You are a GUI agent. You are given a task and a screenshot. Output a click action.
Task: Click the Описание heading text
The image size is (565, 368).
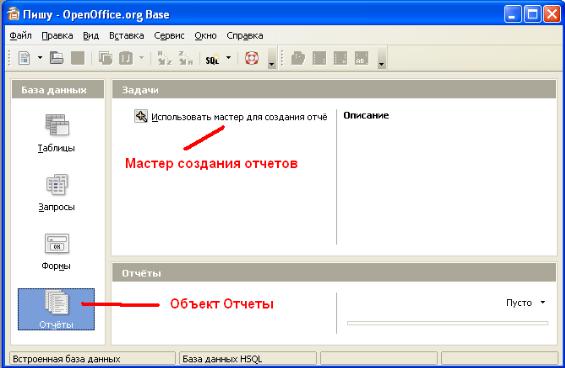[x=366, y=115]
